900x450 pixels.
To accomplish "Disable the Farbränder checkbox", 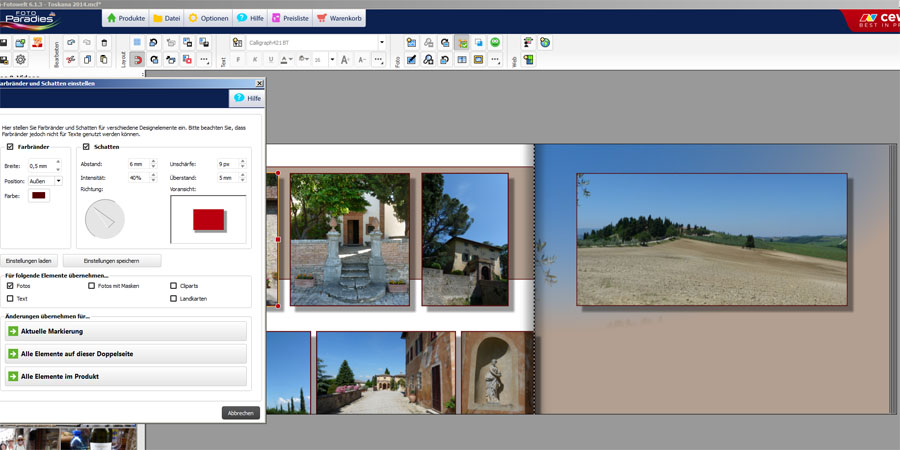I will pos(10,147).
